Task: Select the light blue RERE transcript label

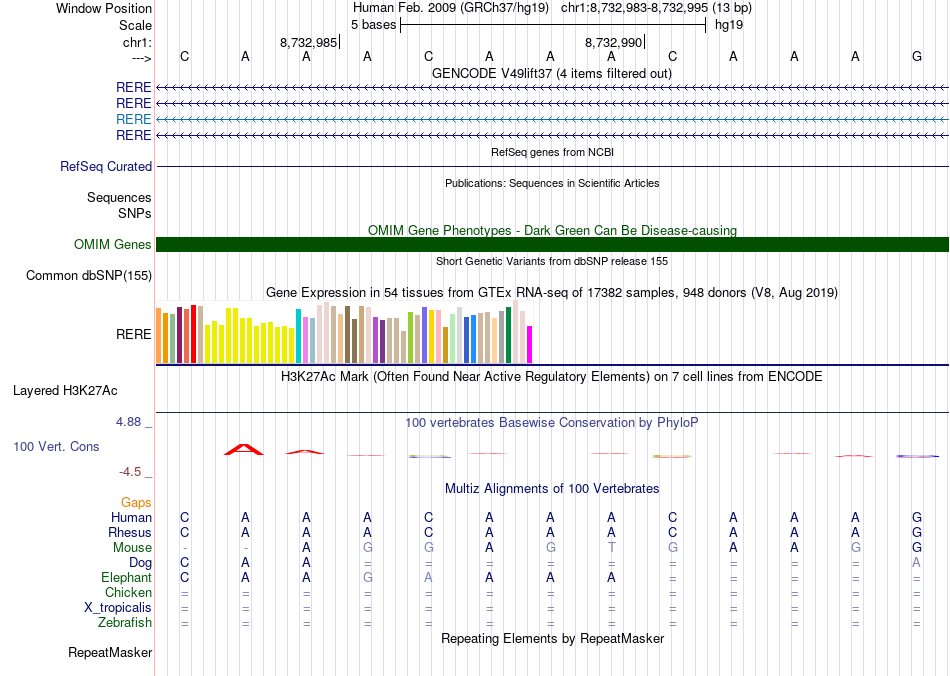Action: [134, 119]
